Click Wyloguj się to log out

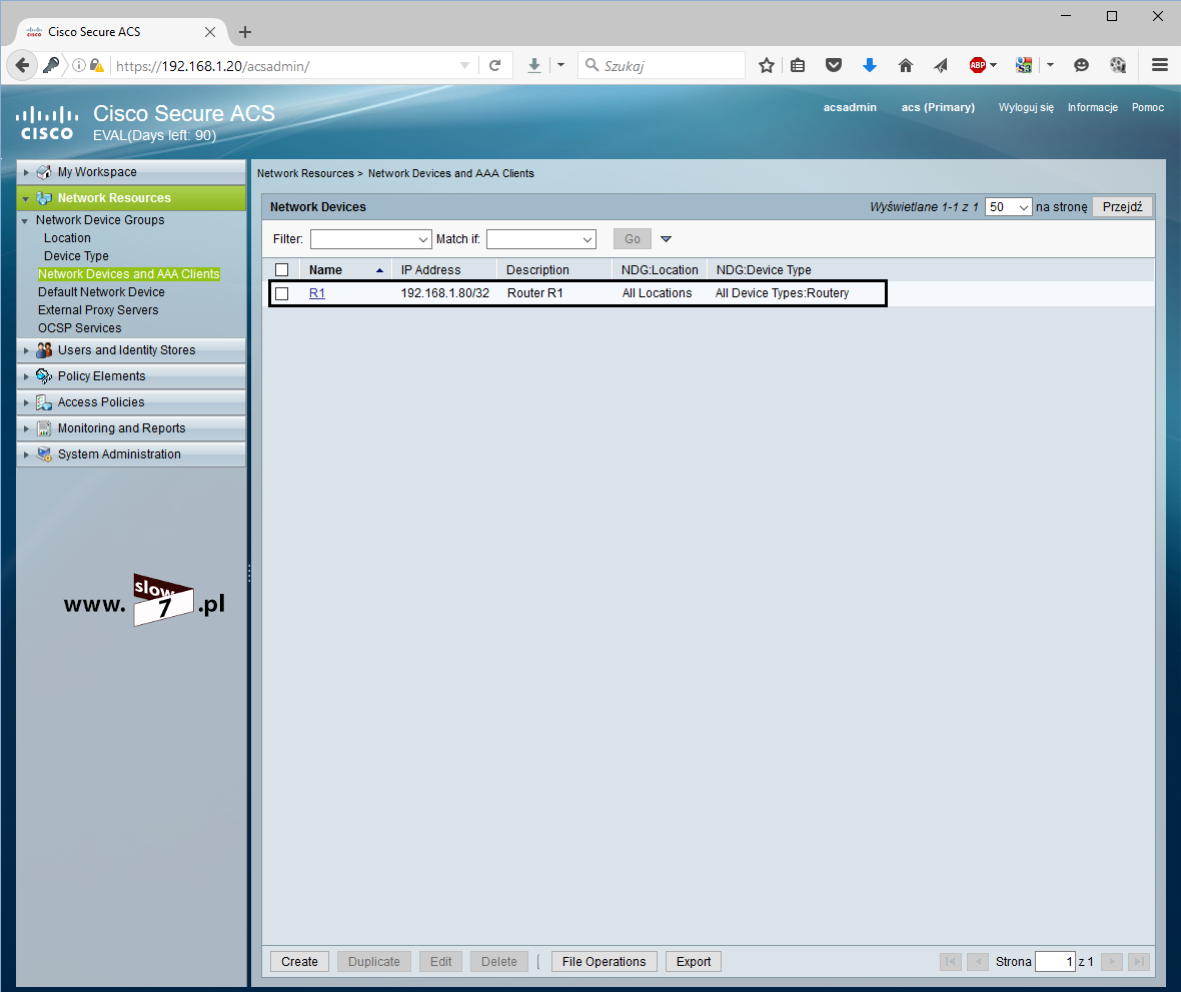coord(1026,108)
